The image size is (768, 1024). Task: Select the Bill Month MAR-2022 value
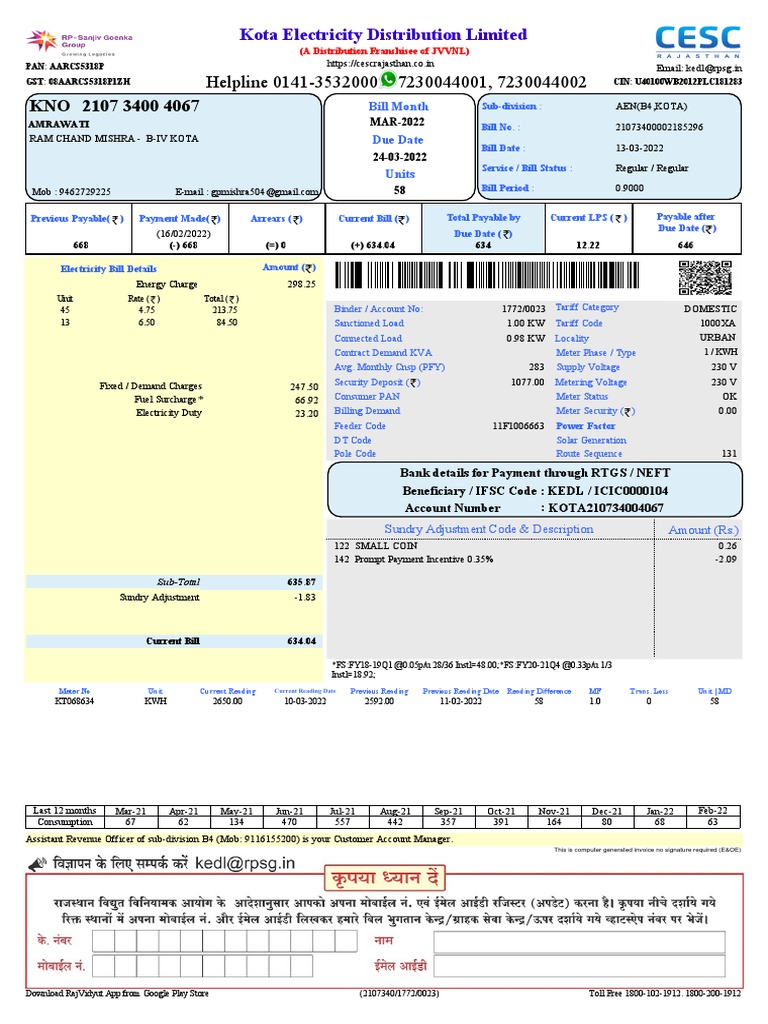tap(397, 122)
